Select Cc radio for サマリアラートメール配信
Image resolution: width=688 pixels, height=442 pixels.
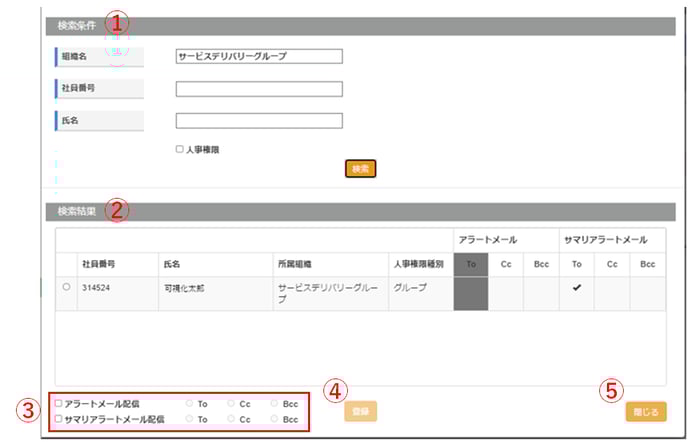click(231, 419)
